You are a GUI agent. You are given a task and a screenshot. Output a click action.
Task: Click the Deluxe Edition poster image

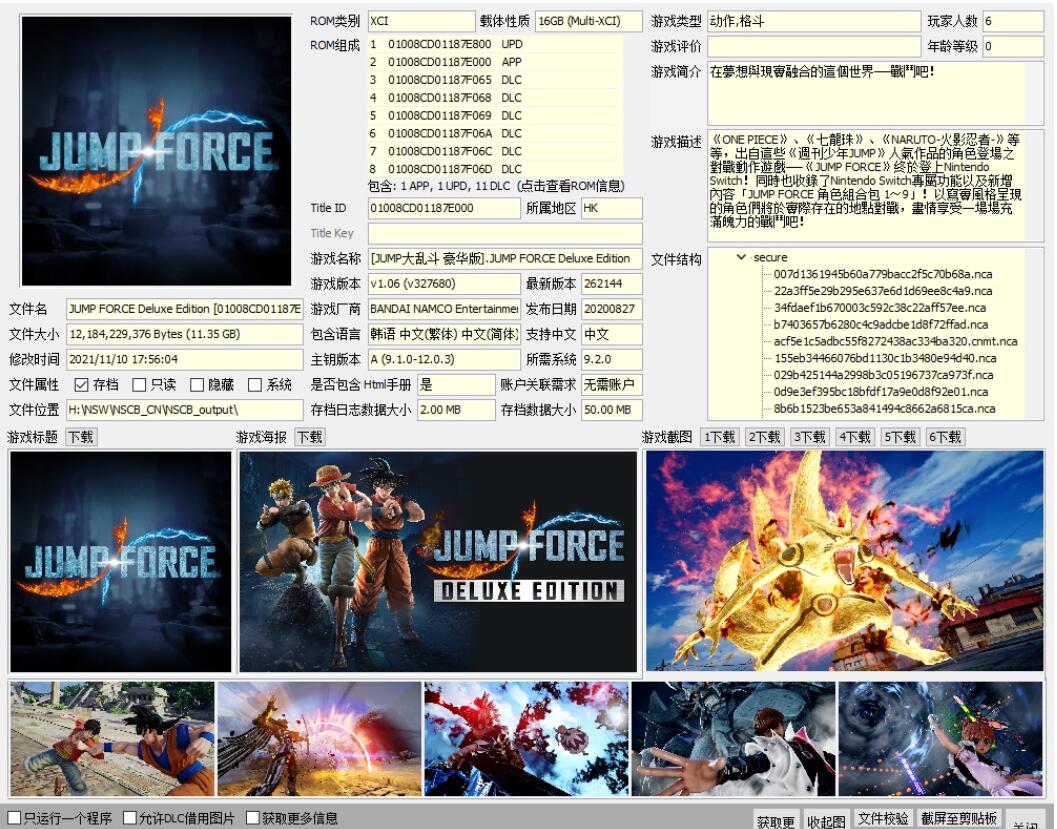[438, 561]
